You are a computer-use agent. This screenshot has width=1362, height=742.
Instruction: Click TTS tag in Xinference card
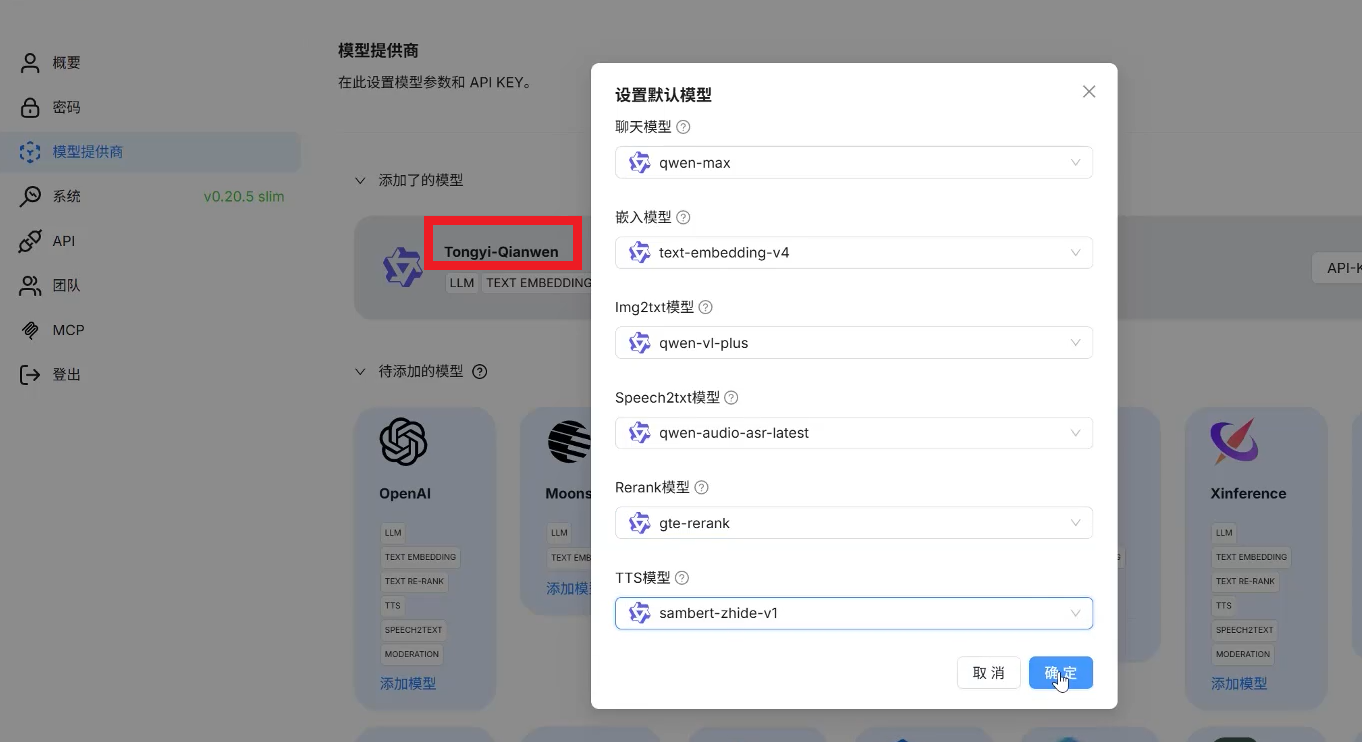click(x=1223, y=605)
